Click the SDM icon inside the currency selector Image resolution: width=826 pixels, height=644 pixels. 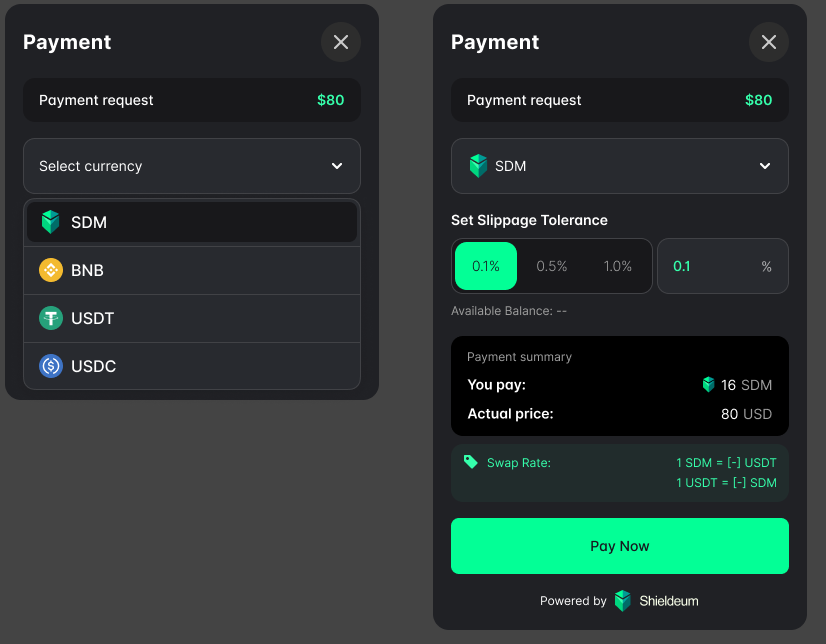(479, 166)
